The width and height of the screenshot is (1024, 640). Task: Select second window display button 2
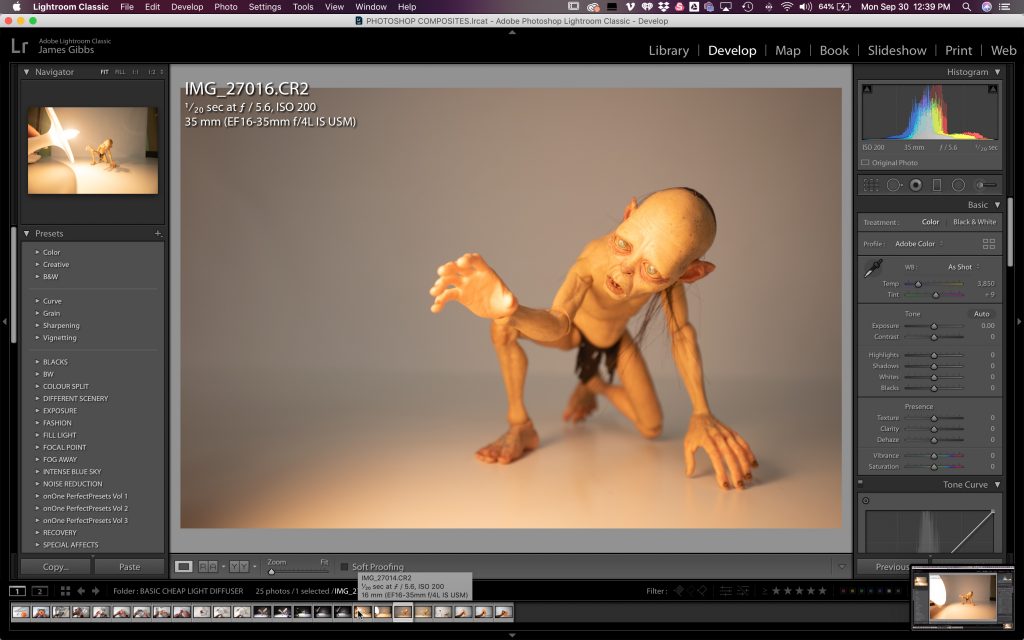coord(40,591)
